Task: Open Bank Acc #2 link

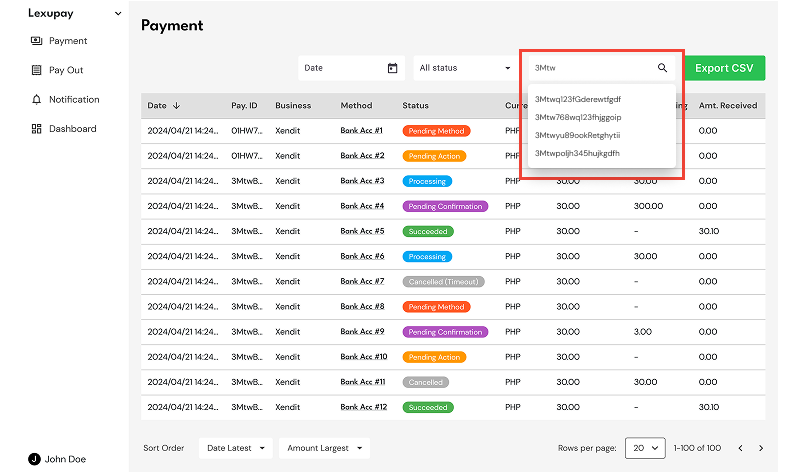Action: tap(362, 155)
